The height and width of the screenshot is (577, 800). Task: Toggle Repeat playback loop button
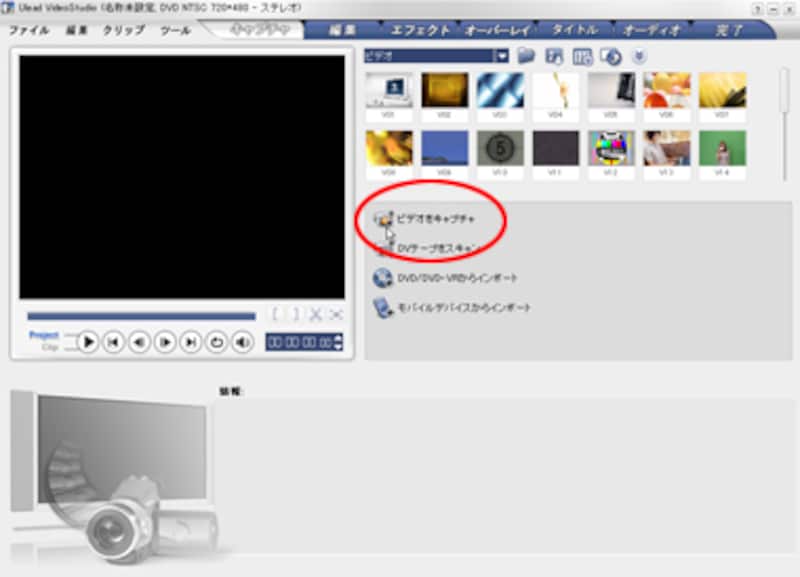tap(216, 342)
